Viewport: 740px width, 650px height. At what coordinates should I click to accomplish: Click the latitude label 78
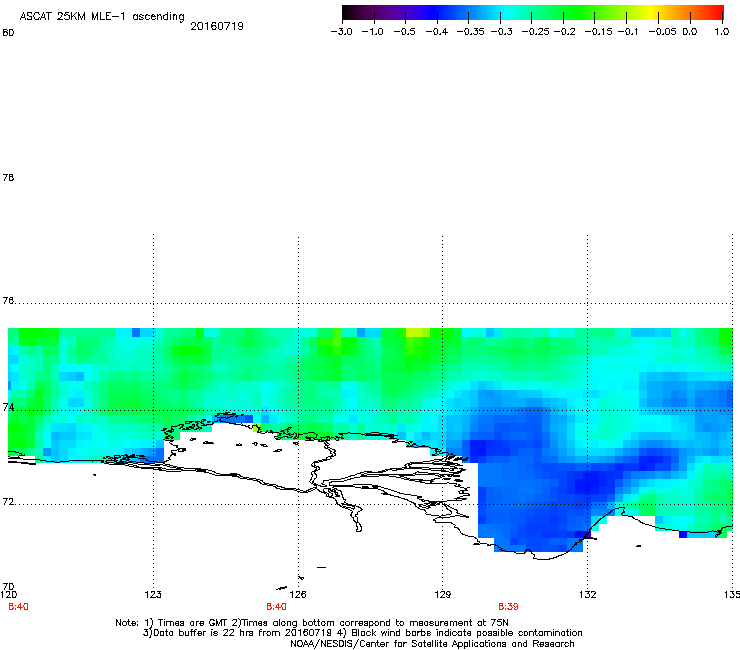[x=8, y=177]
